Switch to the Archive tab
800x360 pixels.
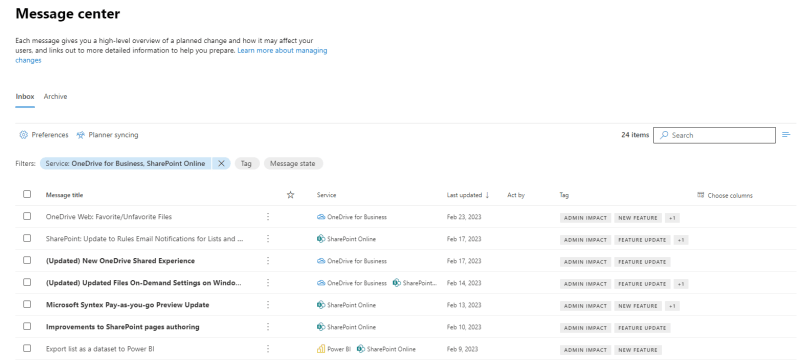pyautogui.click(x=55, y=96)
